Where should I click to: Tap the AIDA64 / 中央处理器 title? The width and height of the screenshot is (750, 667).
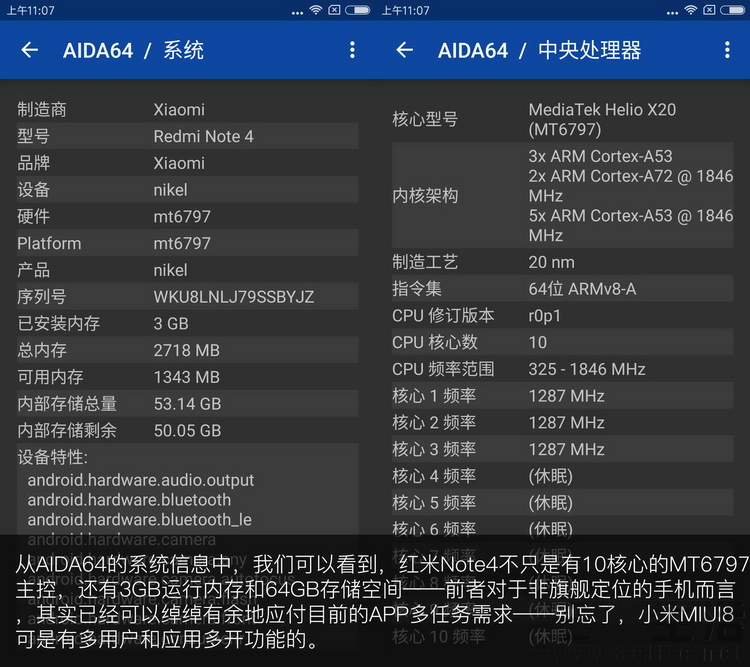point(540,50)
